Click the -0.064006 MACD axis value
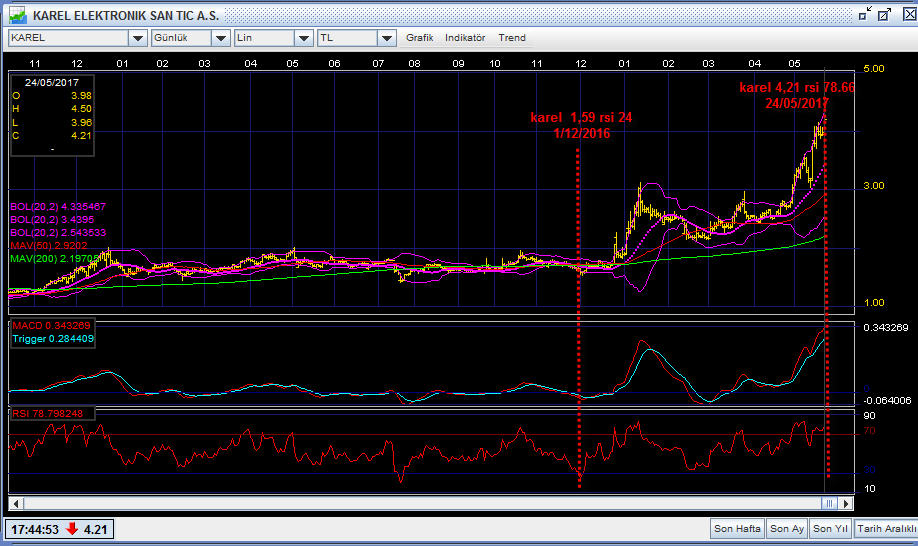This screenshot has width=918, height=546. pos(887,401)
